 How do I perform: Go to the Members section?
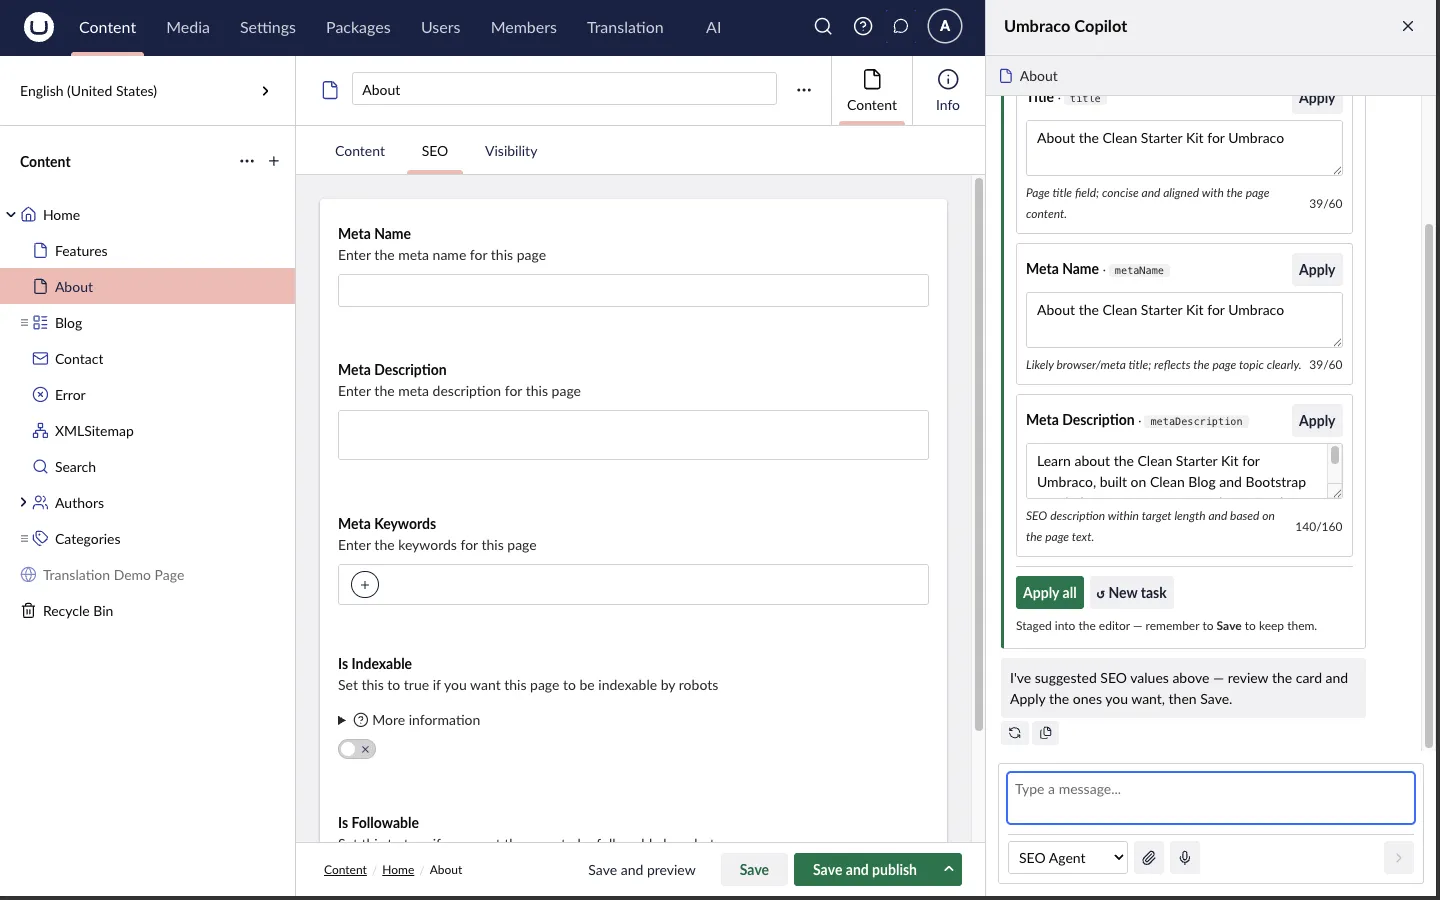pyautogui.click(x=524, y=27)
